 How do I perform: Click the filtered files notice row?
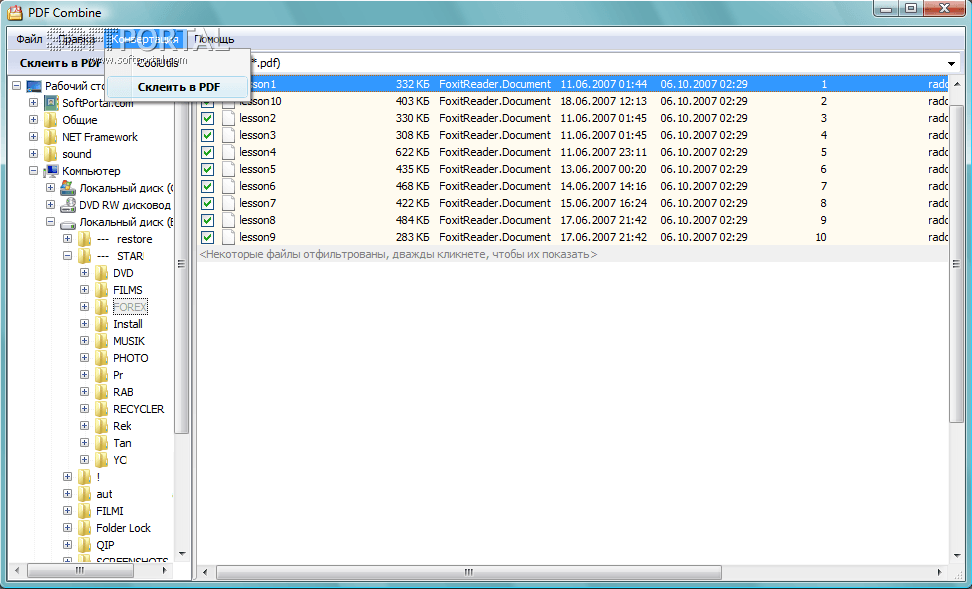tap(573, 254)
